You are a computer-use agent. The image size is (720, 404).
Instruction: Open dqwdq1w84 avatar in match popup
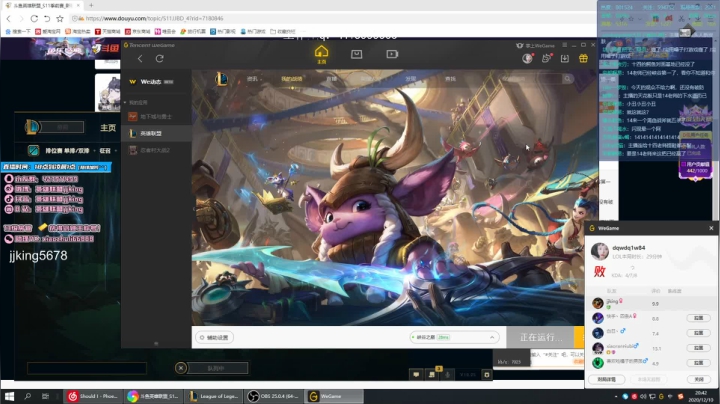[x=599, y=252]
